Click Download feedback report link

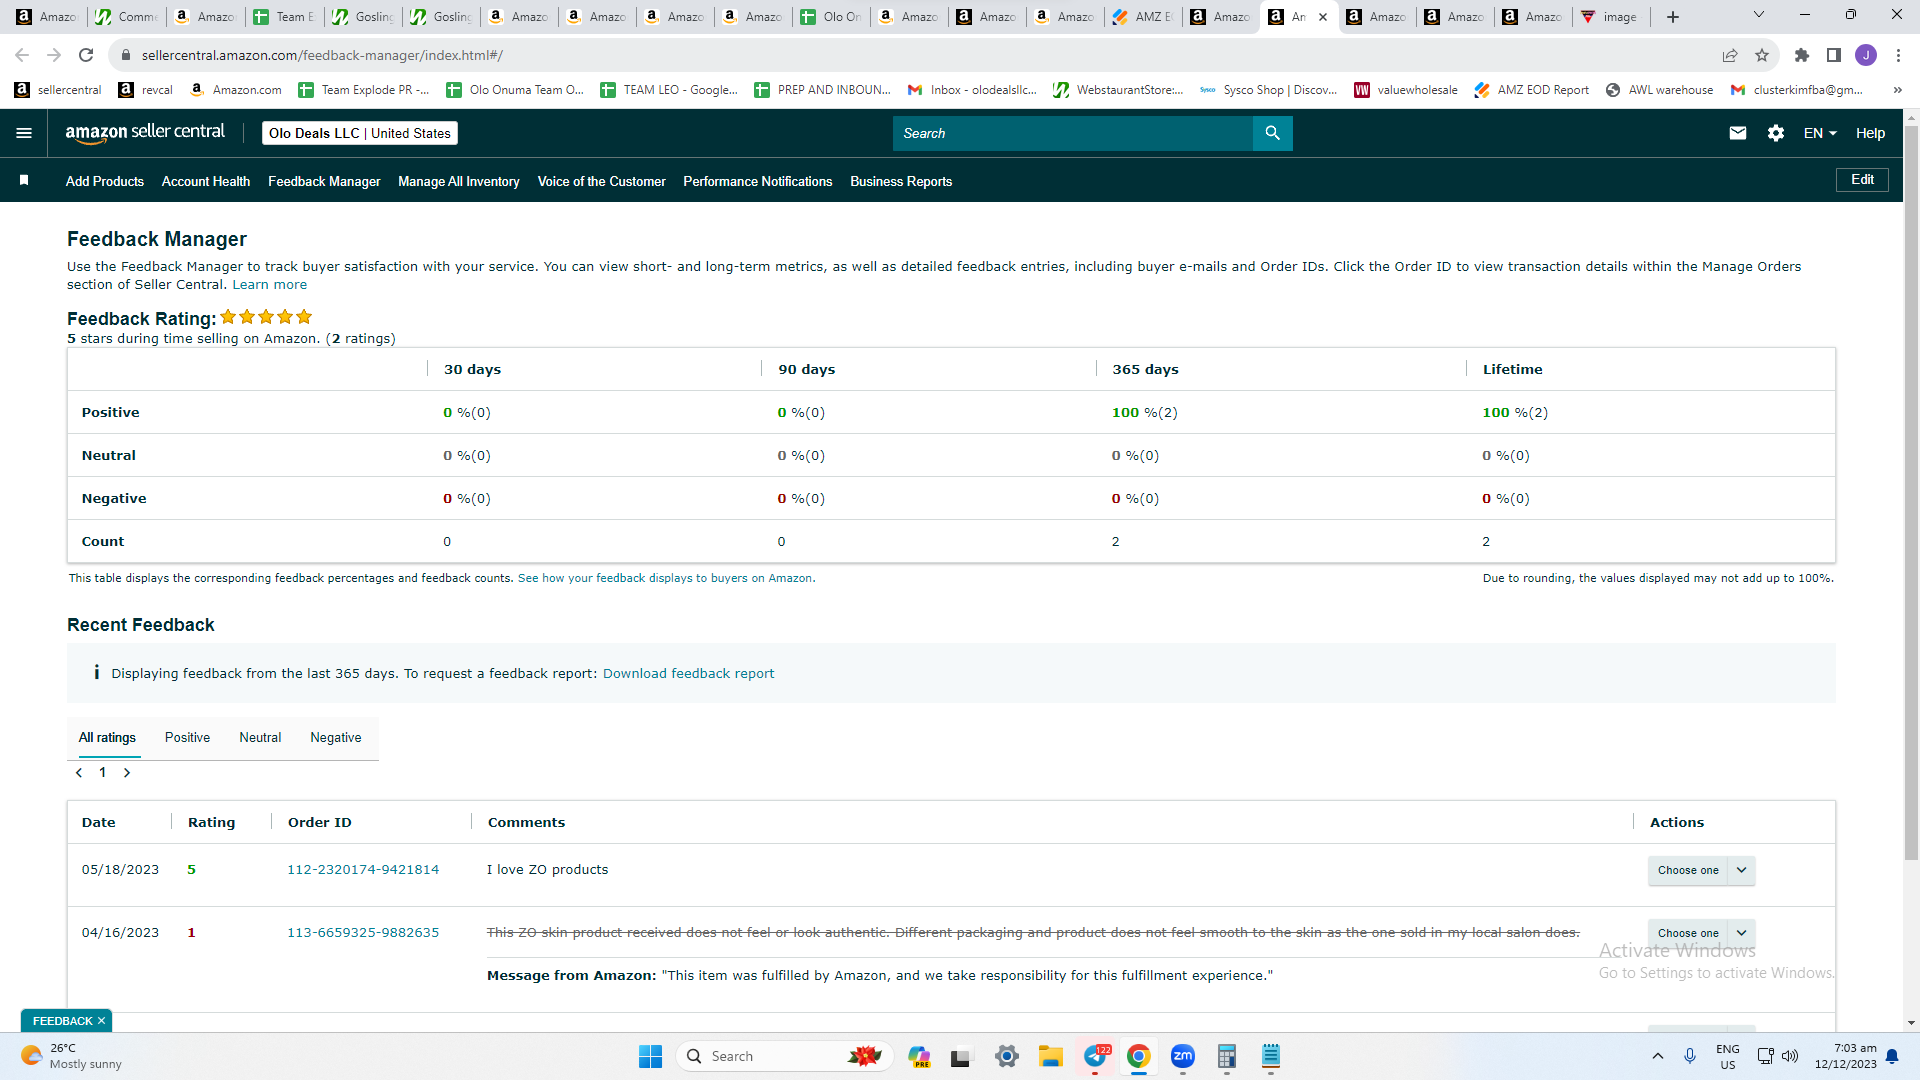[x=688, y=674]
